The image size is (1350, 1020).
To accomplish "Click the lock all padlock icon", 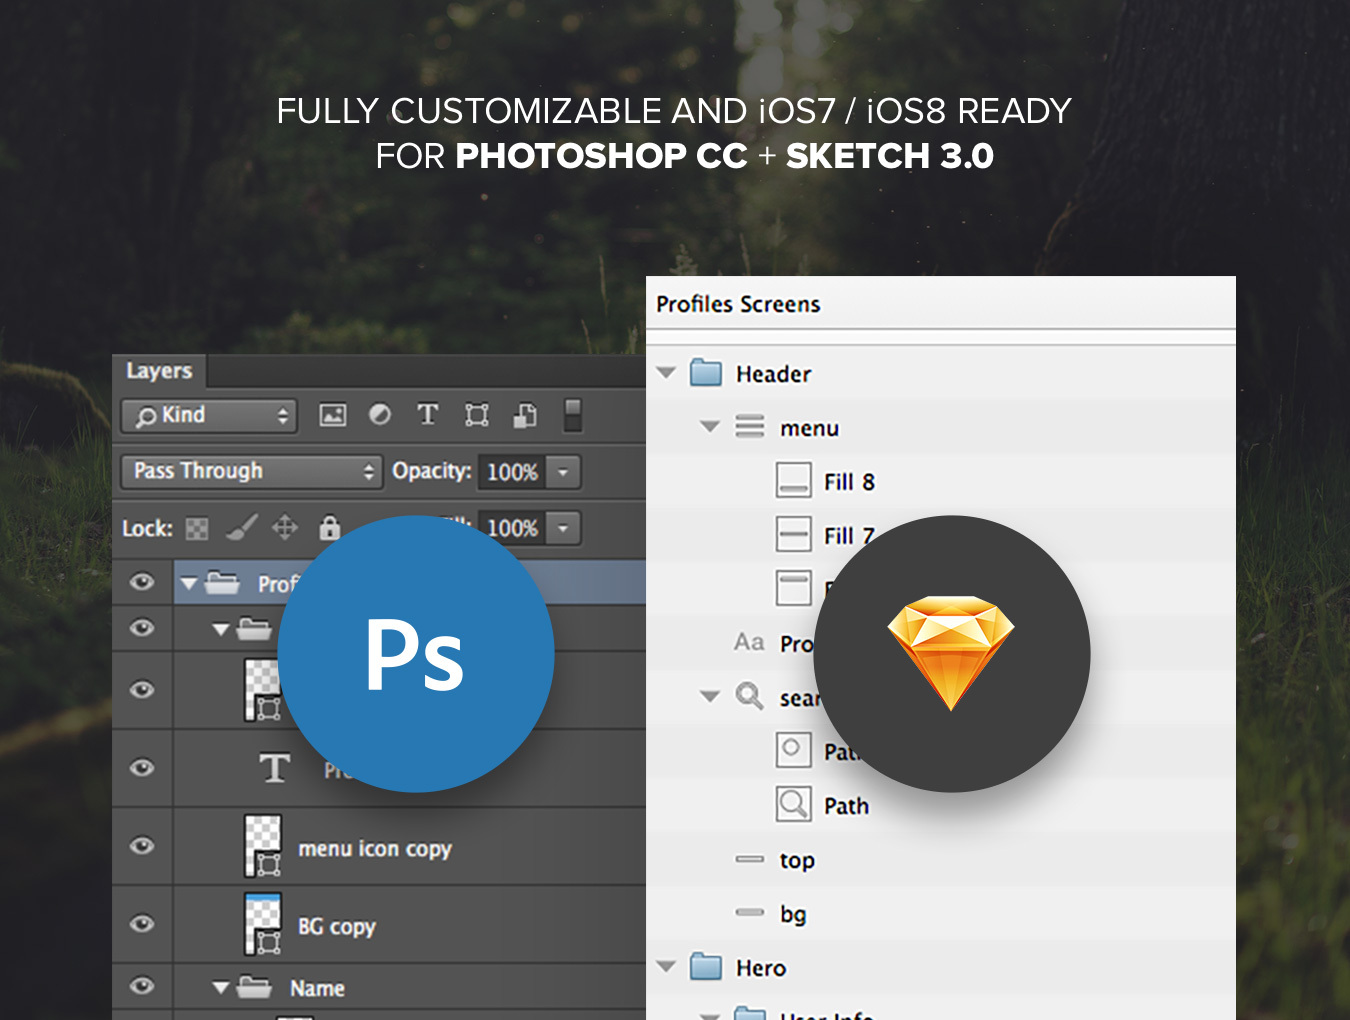I will click(x=329, y=526).
